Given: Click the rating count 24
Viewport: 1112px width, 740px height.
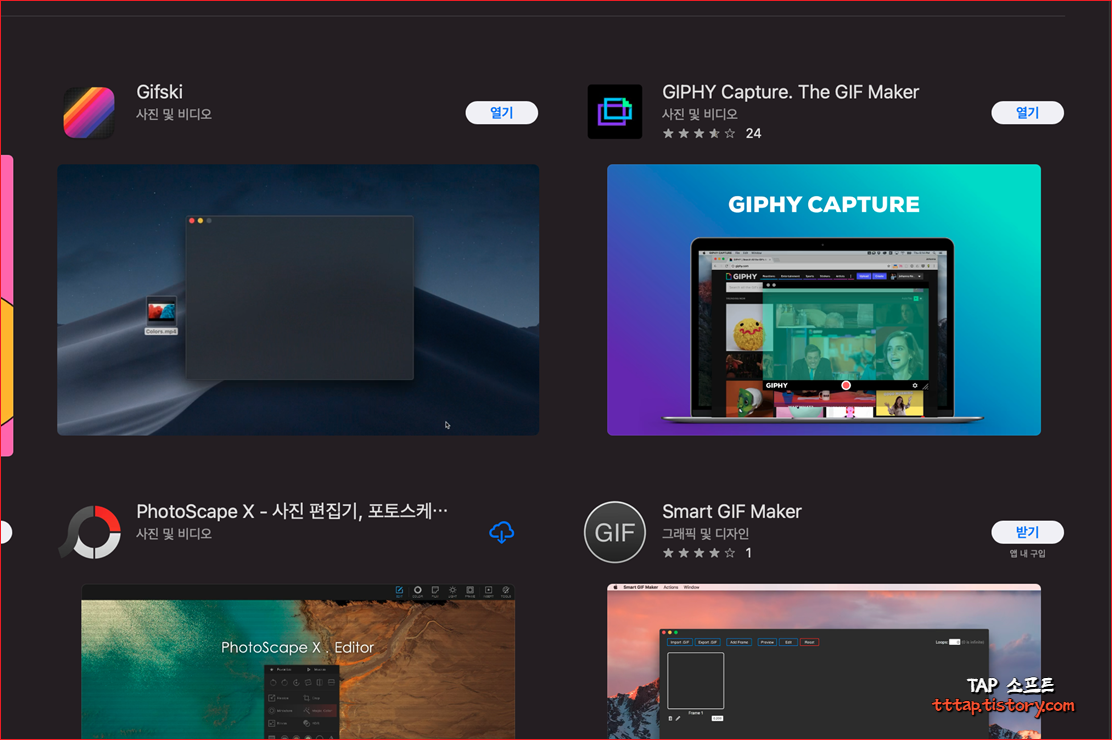Looking at the screenshot, I should point(753,133).
